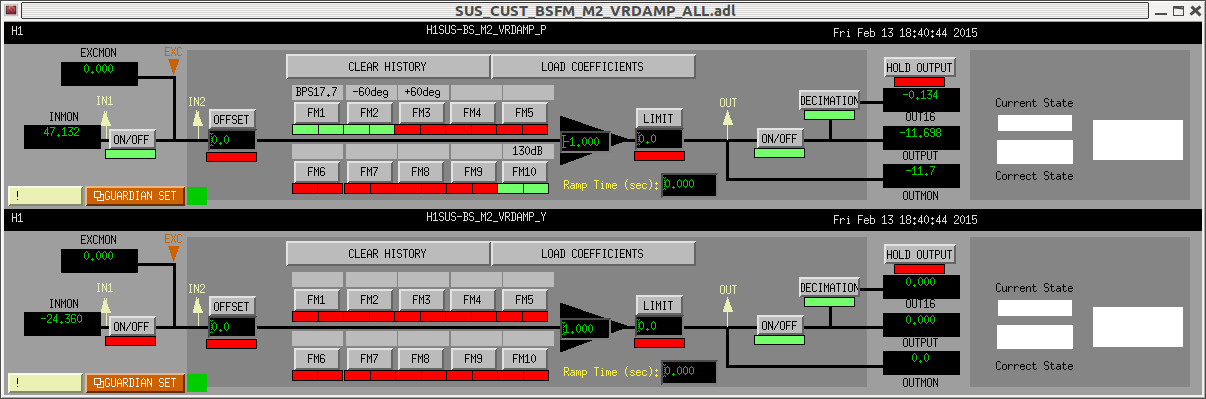Click LOAD COEFFICIENTS in VRDAMP_Y panel
1206x399 pixels.
[x=593, y=254]
